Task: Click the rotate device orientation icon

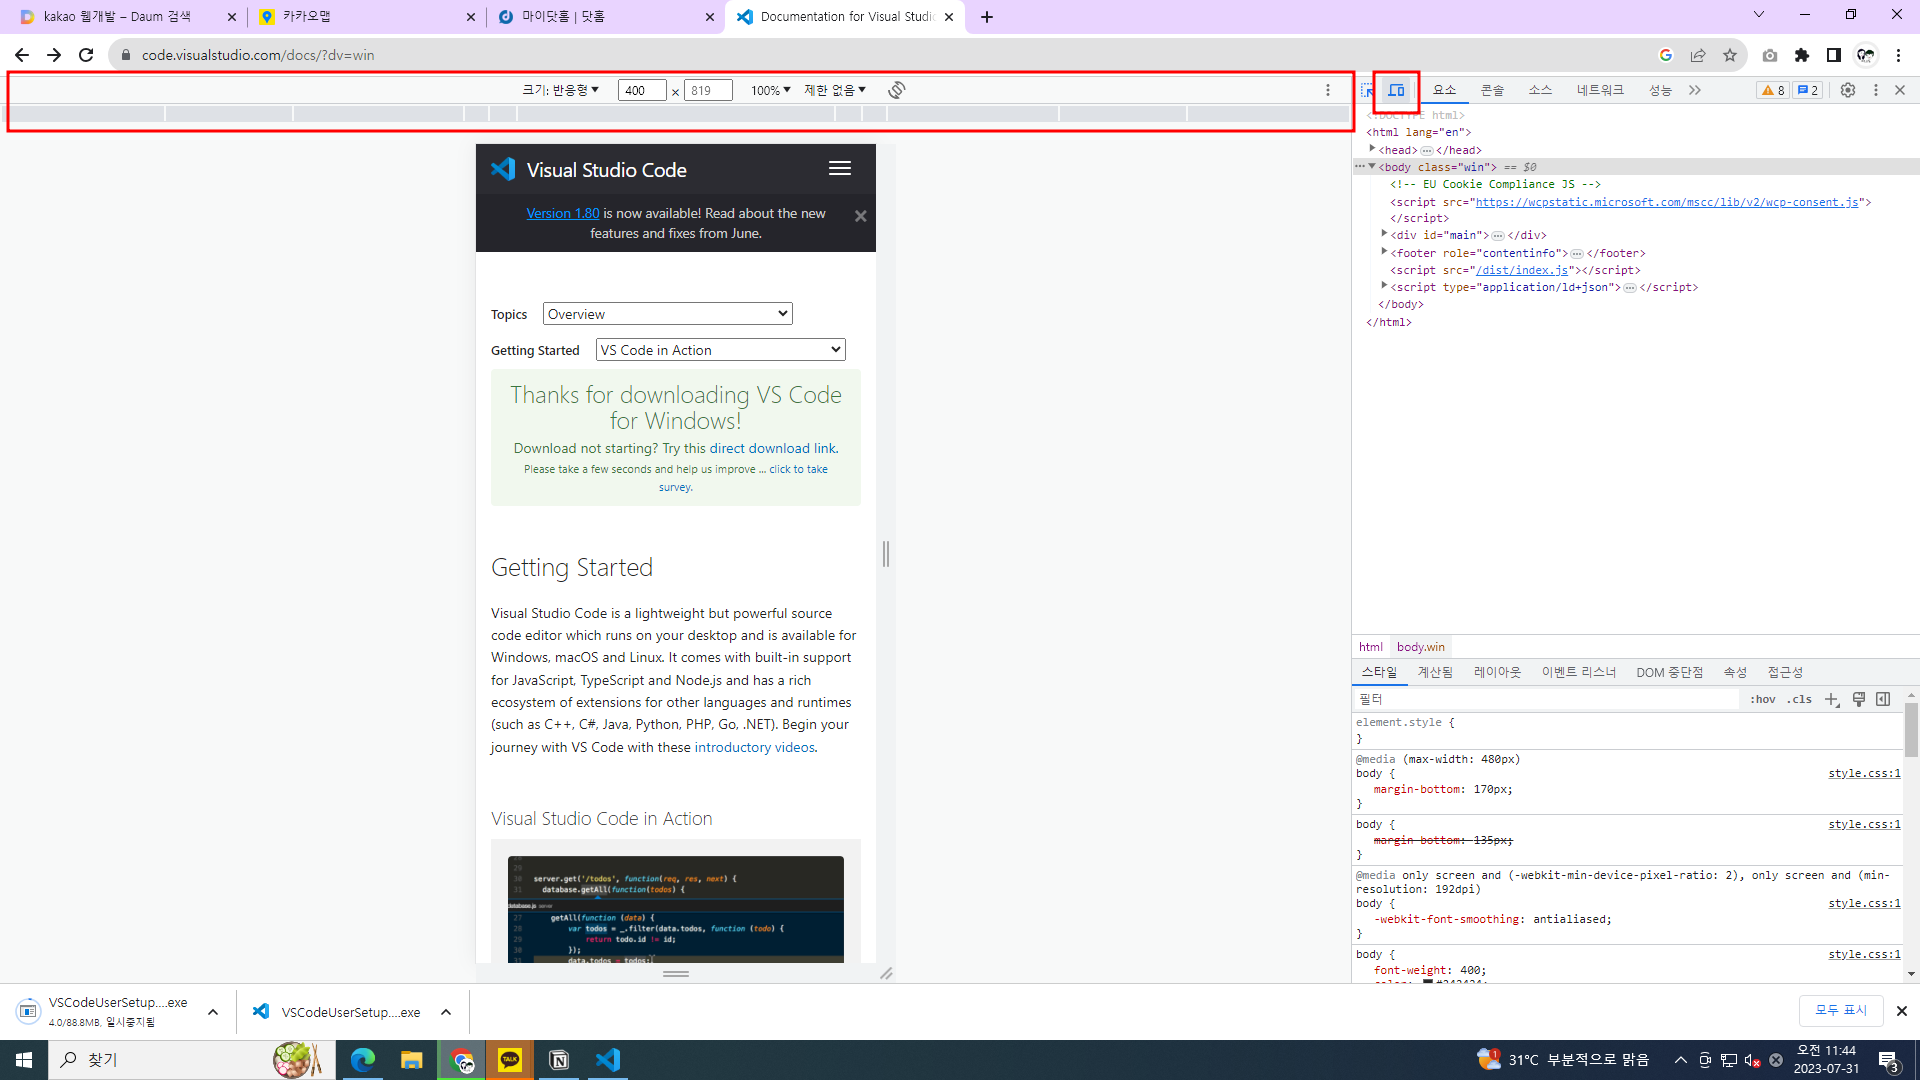Action: (x=897, y=90)
